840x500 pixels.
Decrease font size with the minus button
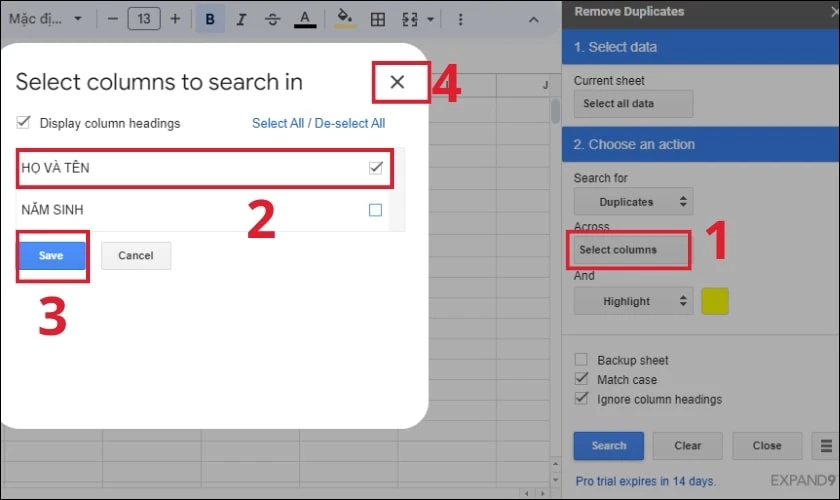coord(112,19)
